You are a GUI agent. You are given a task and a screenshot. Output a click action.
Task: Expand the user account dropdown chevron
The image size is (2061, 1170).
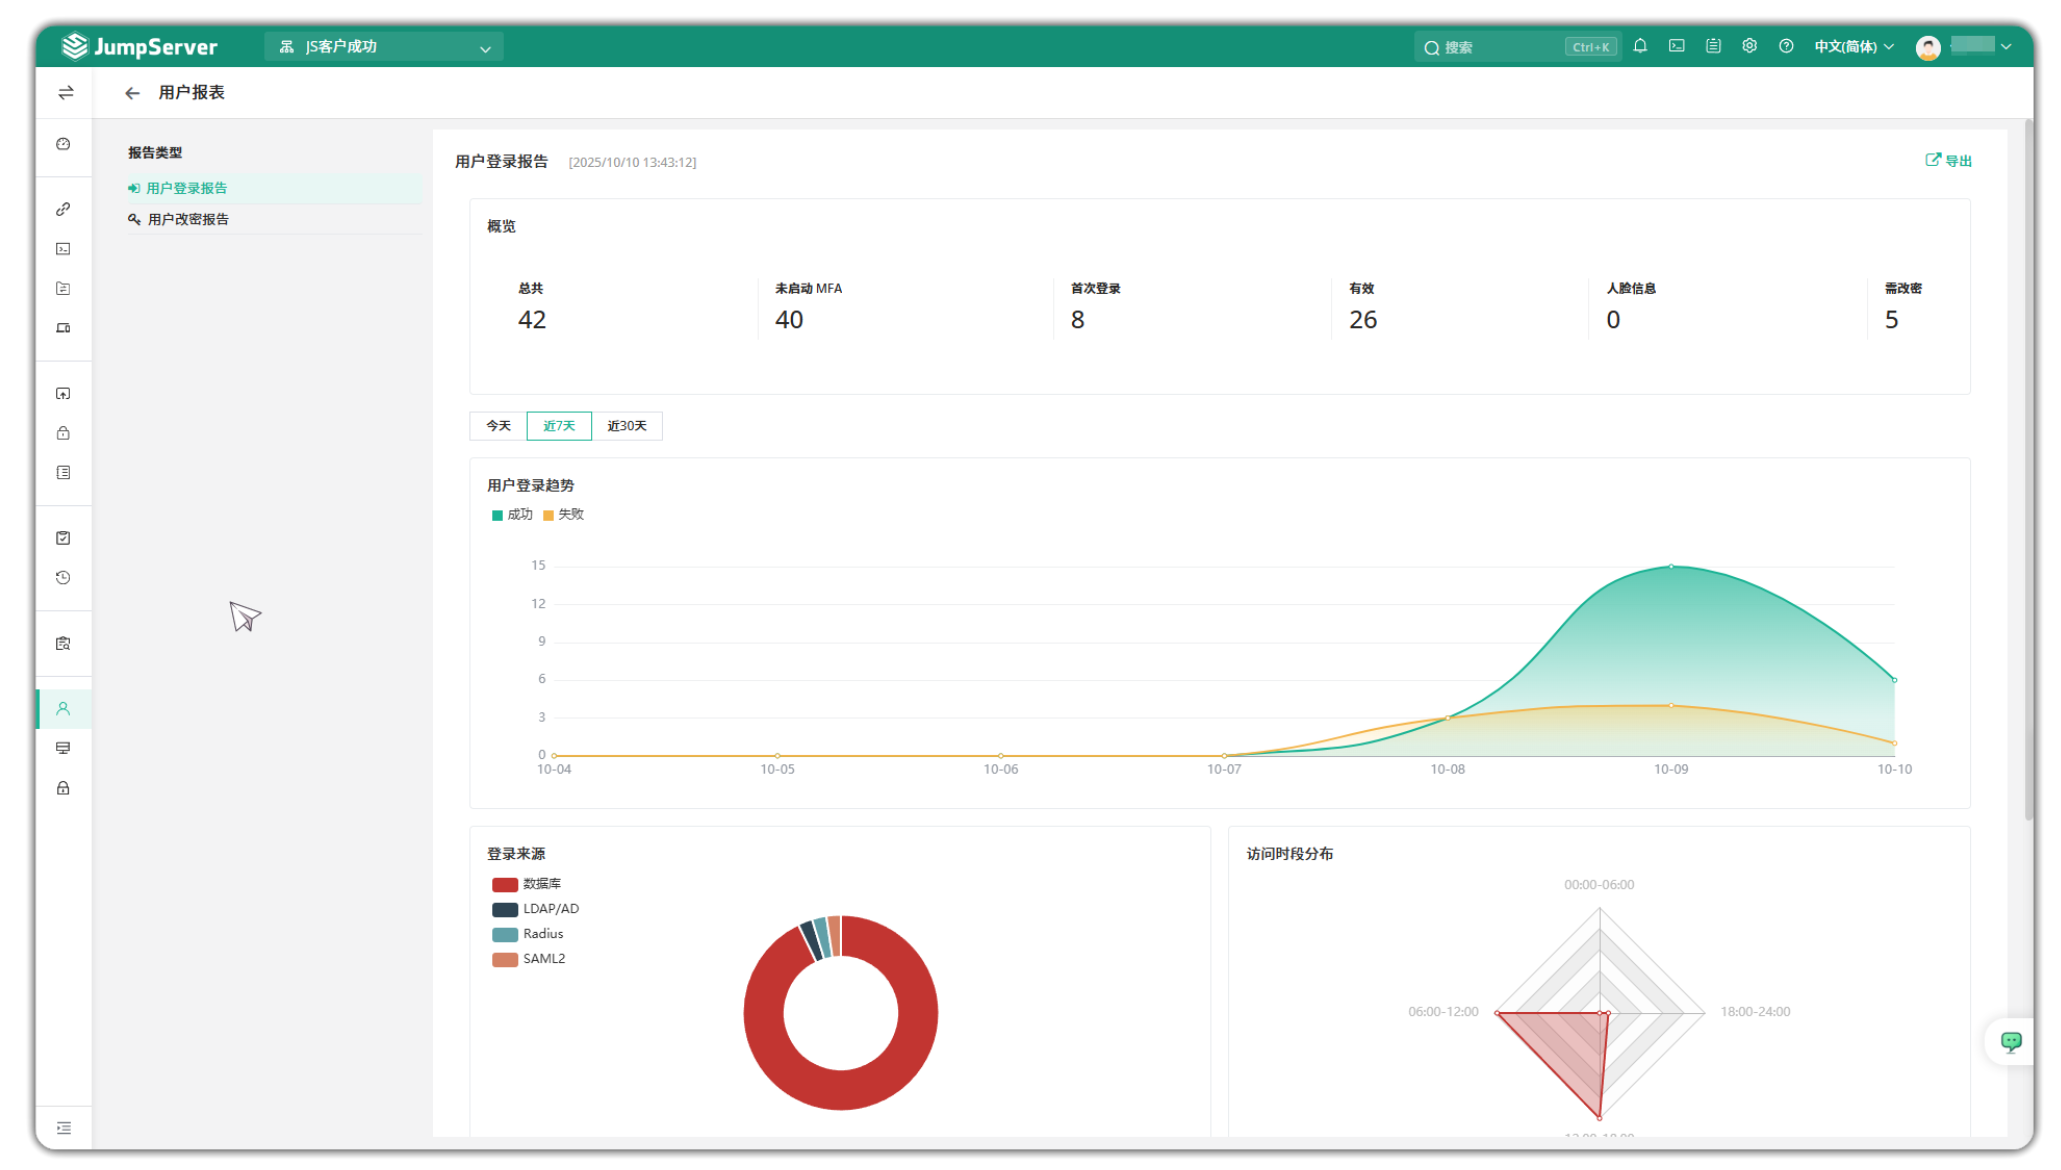point(2006,47)
